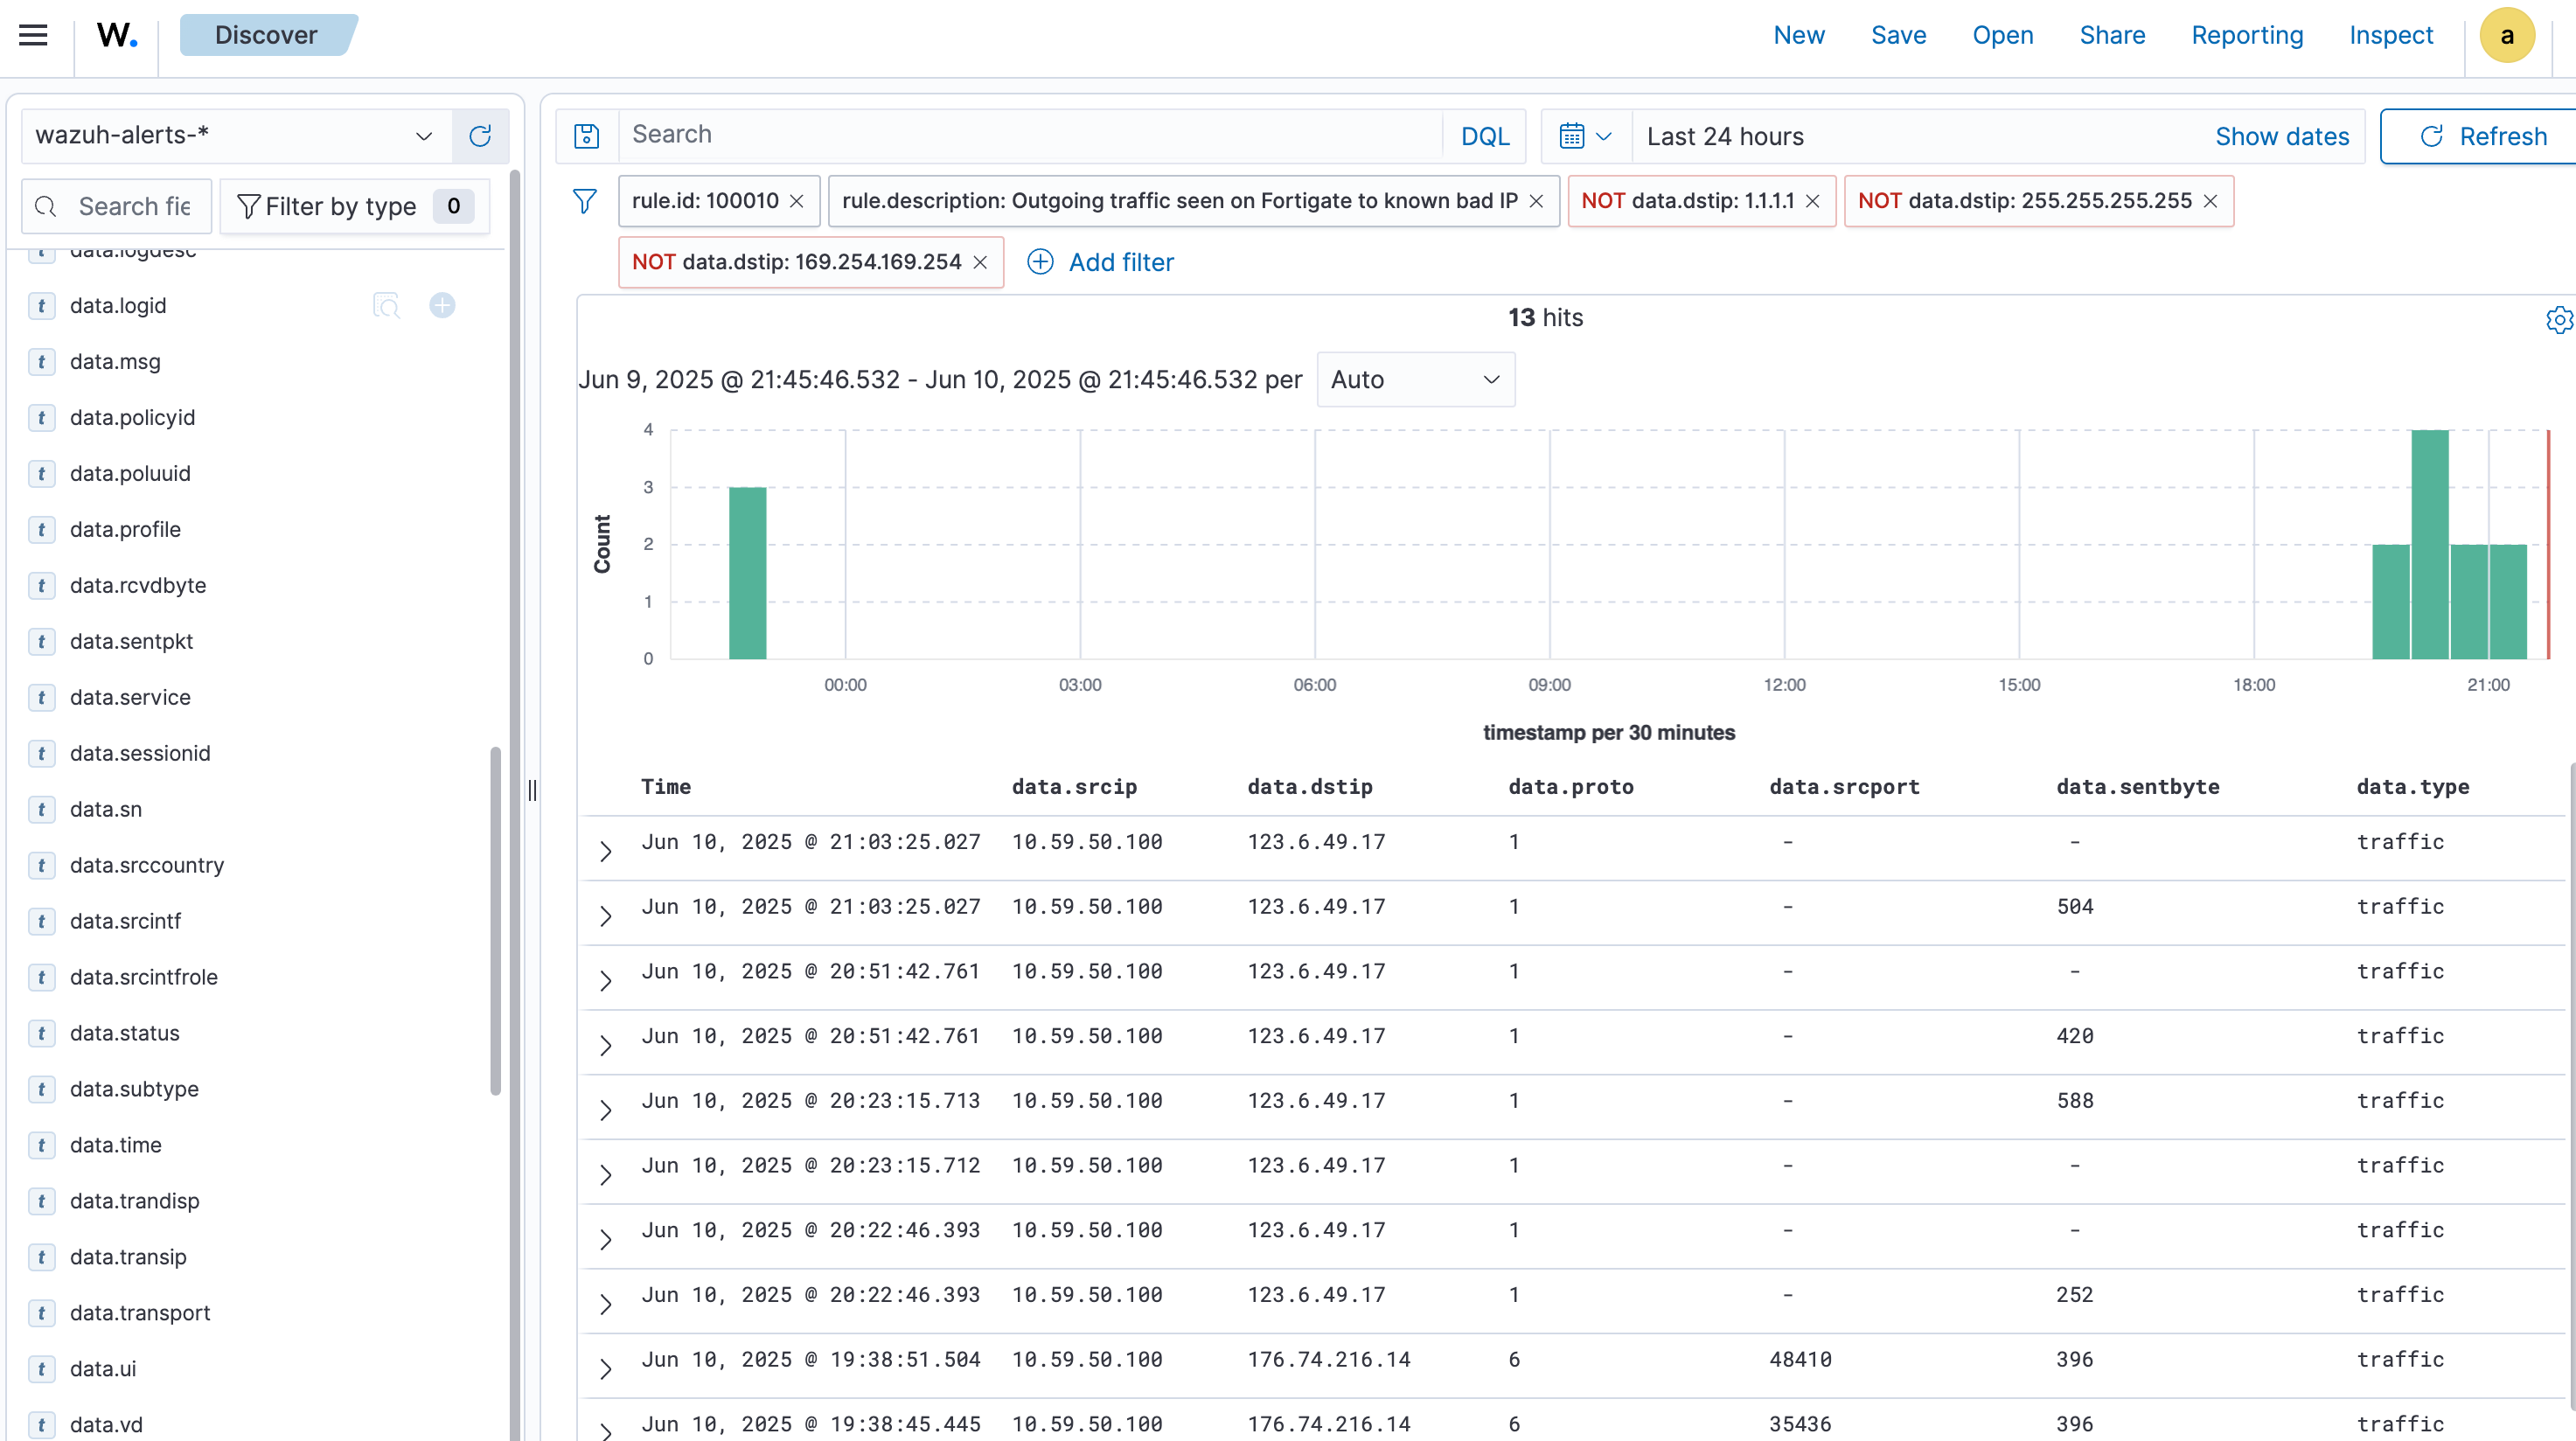The image size is (2576, 1441).
Task: Click the Add filter plus icon
Action: click(1040, 262)
